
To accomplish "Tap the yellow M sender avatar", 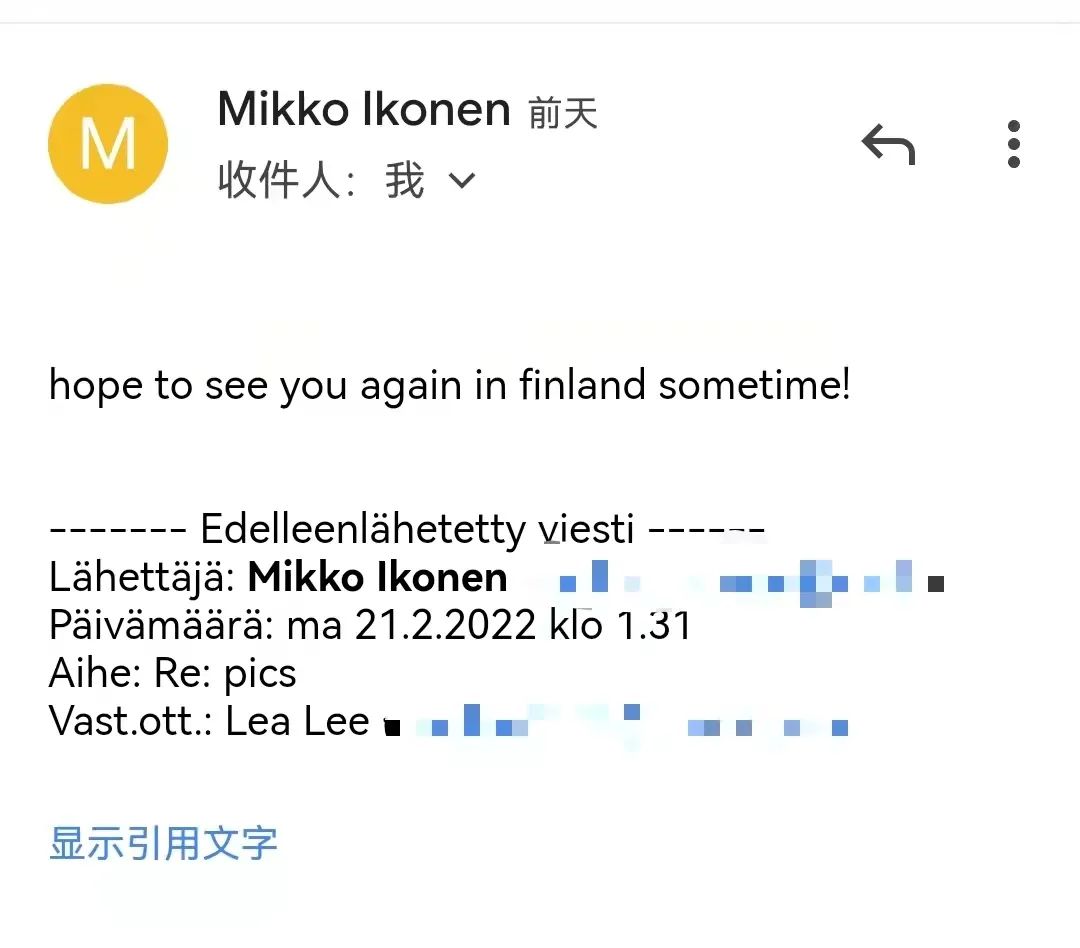I will 108,144.
